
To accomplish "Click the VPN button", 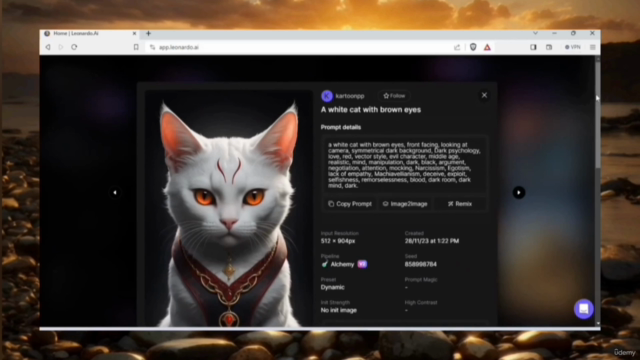I will [x=572, y=47].
